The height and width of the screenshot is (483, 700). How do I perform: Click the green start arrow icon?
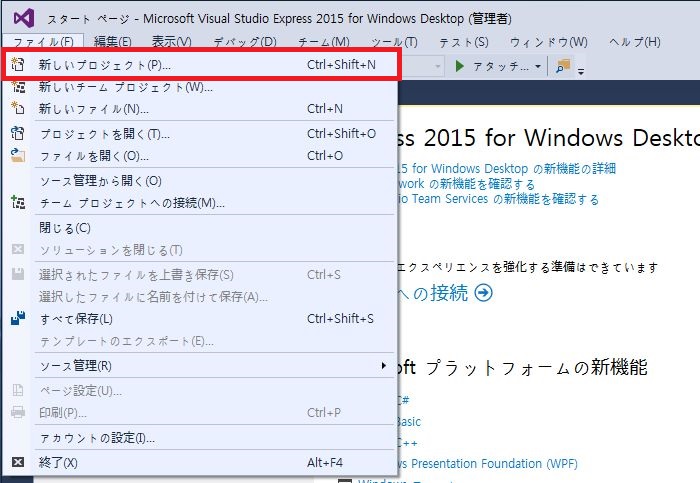coord(459,66)
